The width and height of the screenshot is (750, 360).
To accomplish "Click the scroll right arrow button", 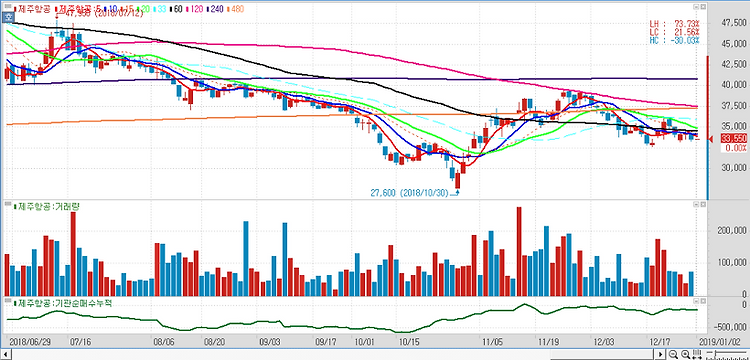I will [661, 354].
